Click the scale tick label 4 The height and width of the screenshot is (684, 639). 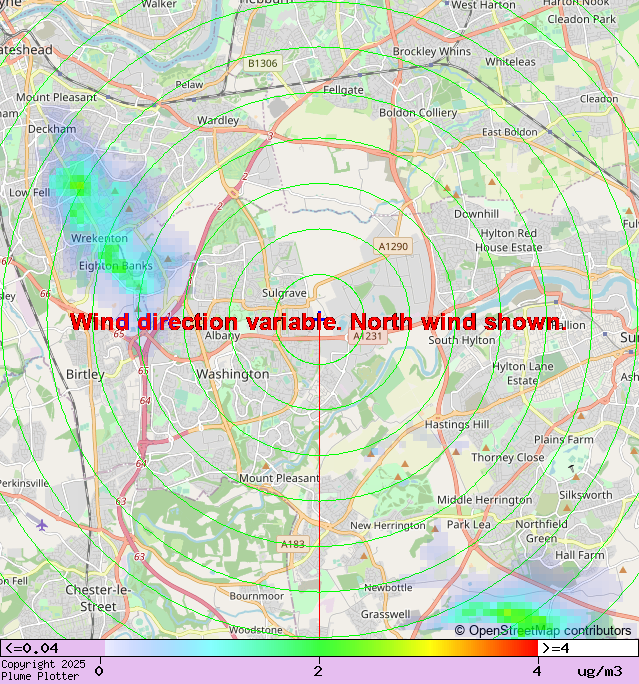(537, 671)
